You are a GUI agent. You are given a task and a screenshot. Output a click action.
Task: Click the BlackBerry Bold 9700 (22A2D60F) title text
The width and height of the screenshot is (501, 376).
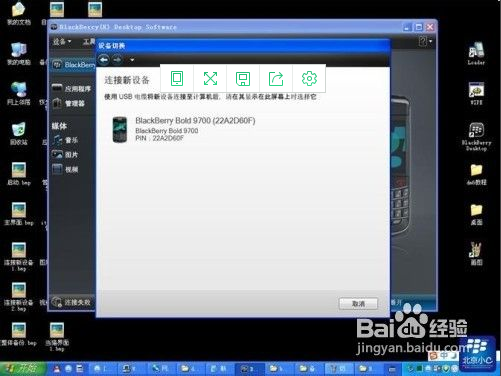[x=195, y=120]
